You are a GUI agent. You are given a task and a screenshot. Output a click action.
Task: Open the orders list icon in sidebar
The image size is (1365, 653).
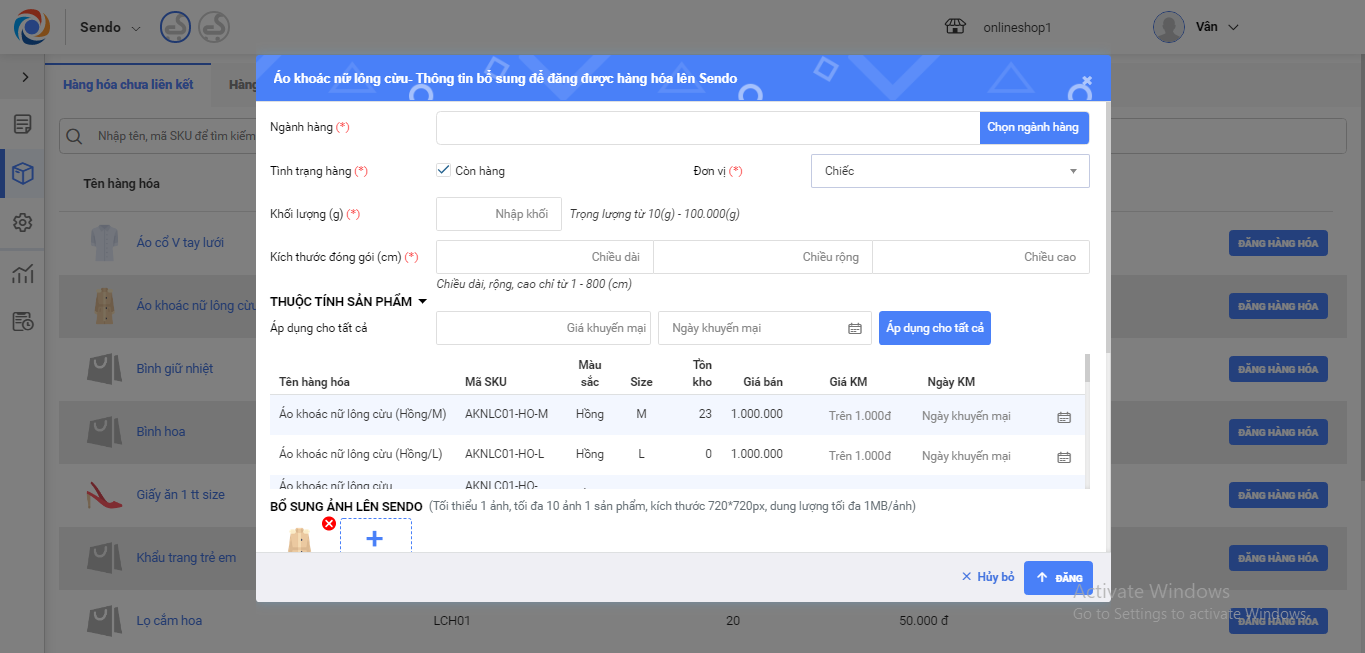click(x=22, y=124)
